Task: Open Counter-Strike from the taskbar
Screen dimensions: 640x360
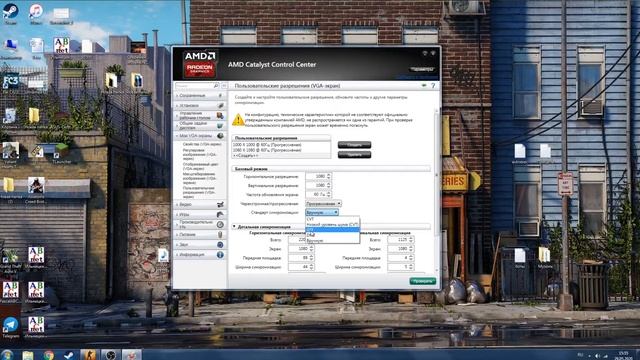Action: point(89,355)
